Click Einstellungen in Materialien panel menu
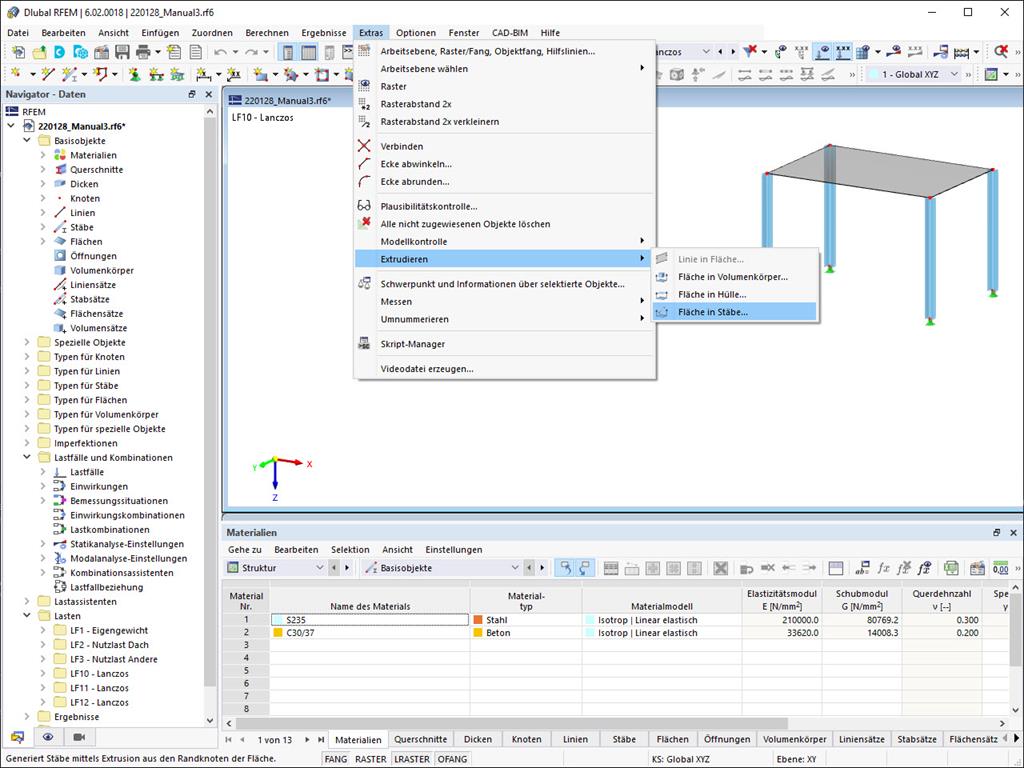This screenshot has height=768, width=1024. coord(454,550)
